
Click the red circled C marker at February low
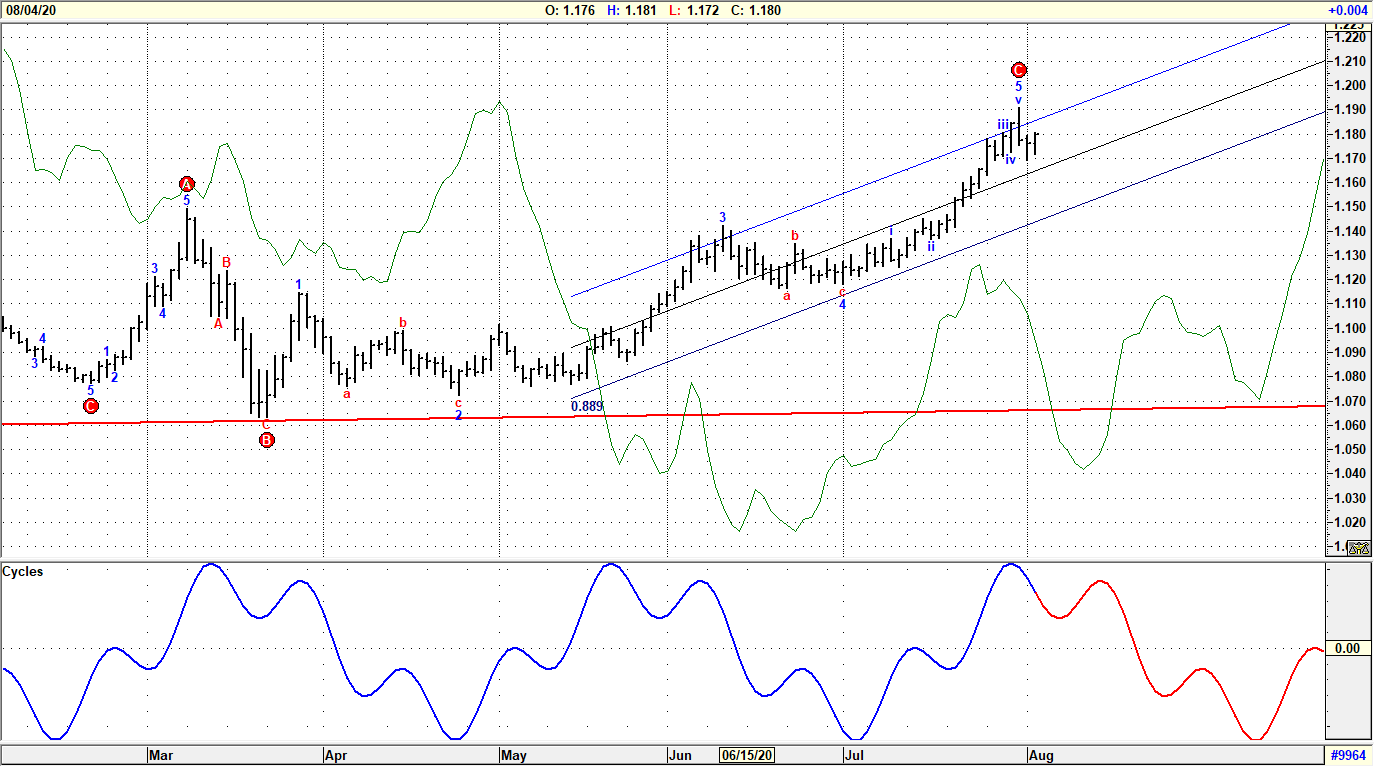(91, 406)
